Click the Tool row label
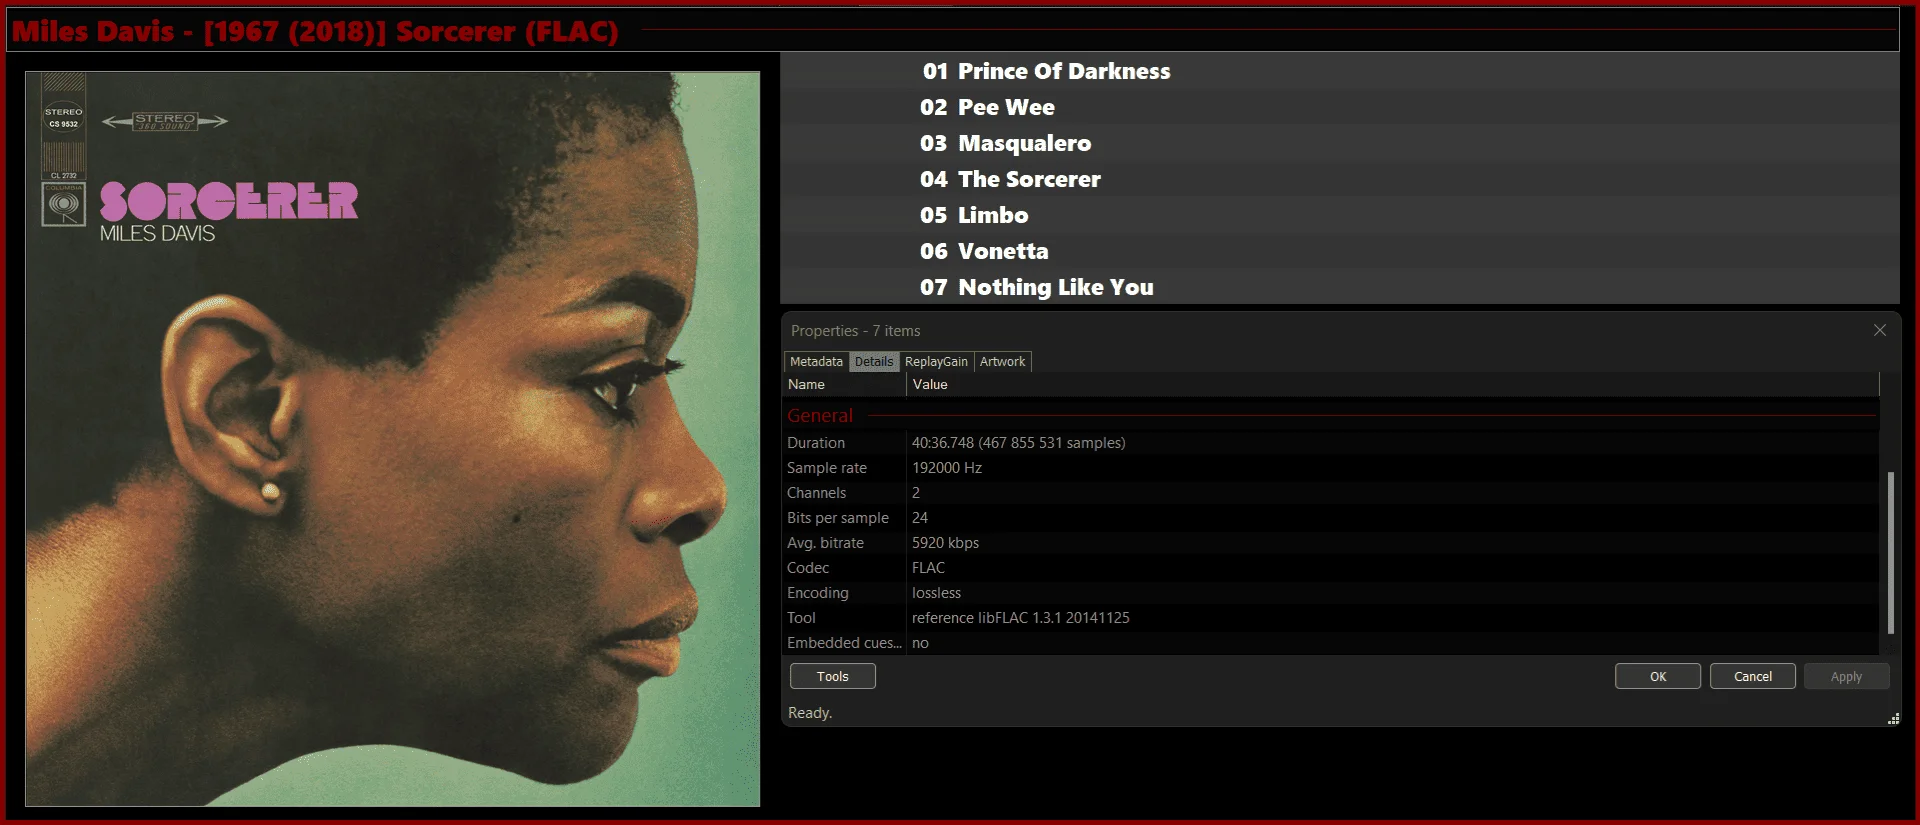 coord(801,618)
